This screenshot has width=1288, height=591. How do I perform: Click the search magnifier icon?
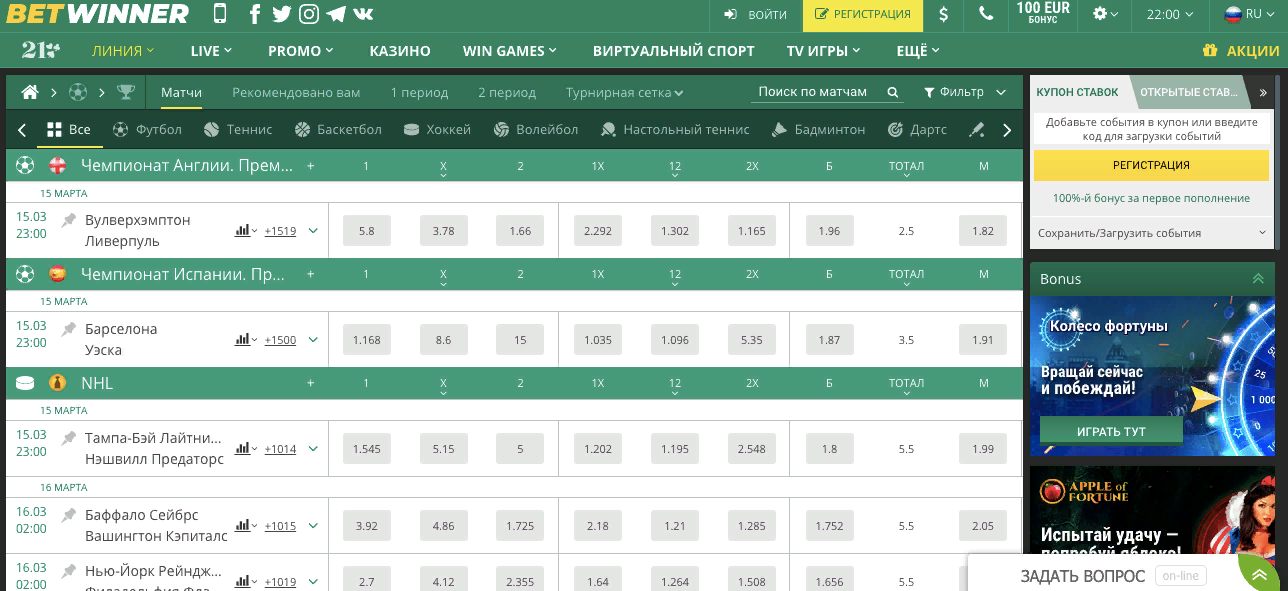pos(893,92)
